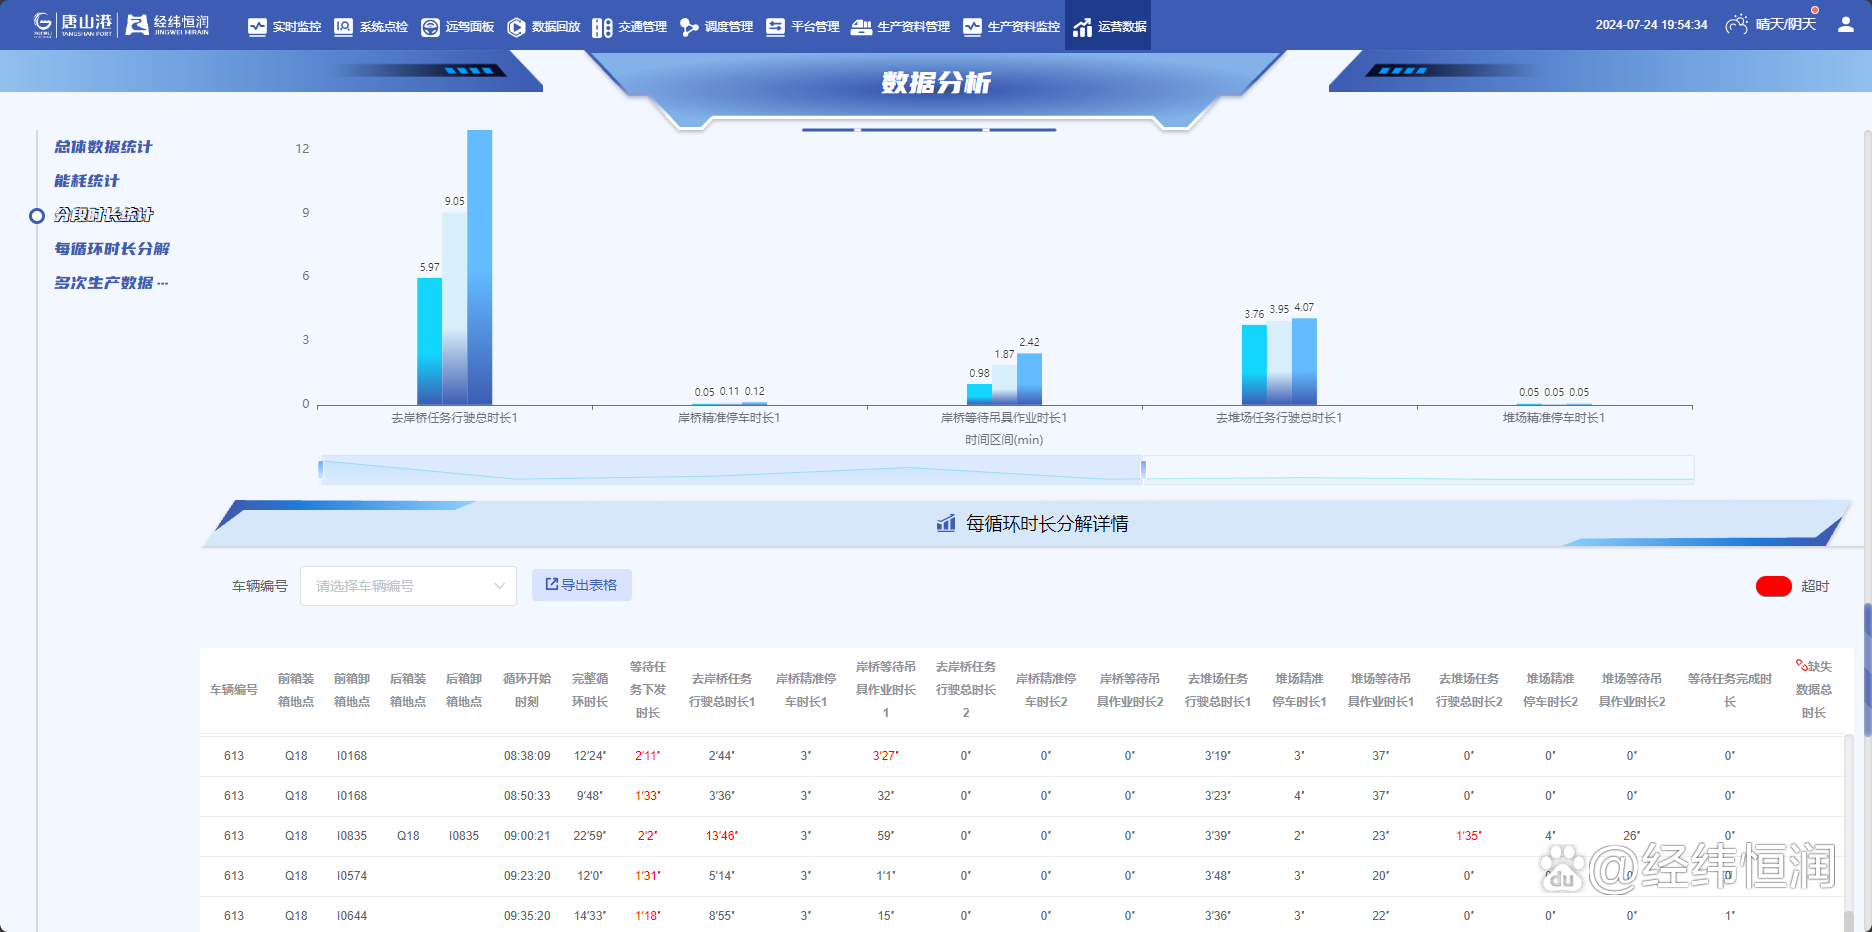This screenshot has height=932, width=1872.
Task: Open the user profile icon
Action: point(1846,24)
